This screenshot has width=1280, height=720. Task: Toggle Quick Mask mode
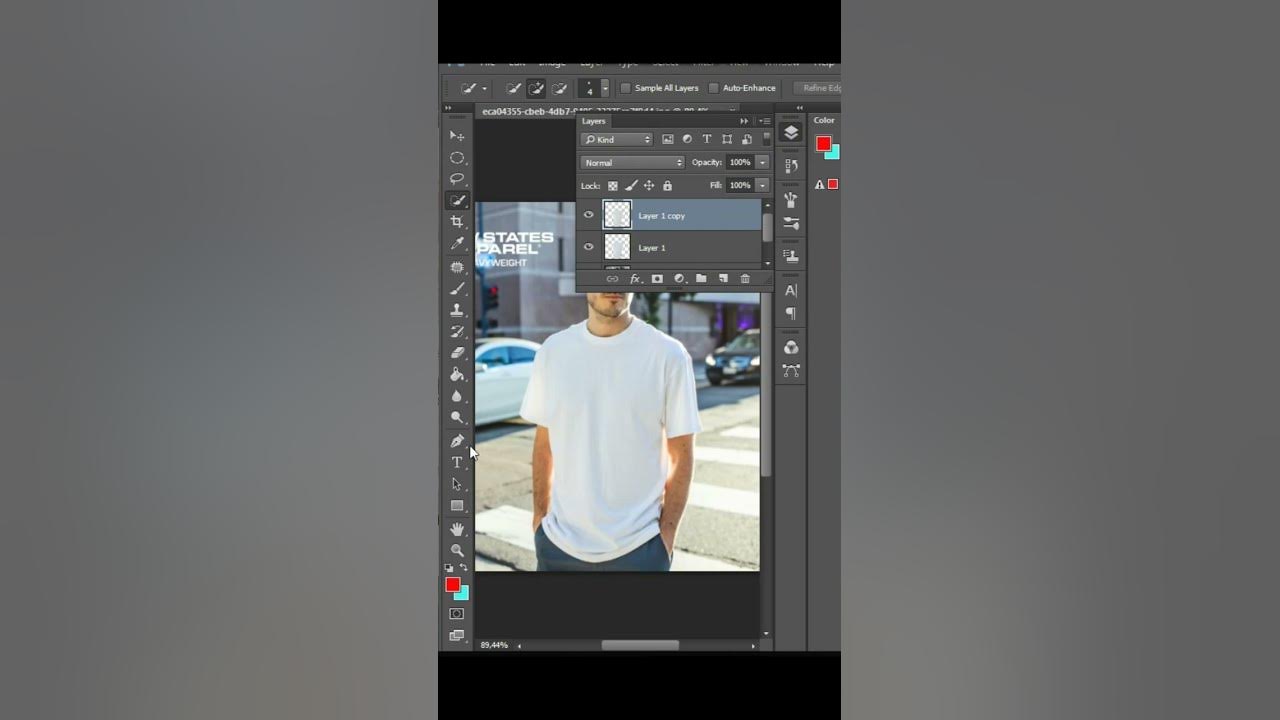coord(457,614)
